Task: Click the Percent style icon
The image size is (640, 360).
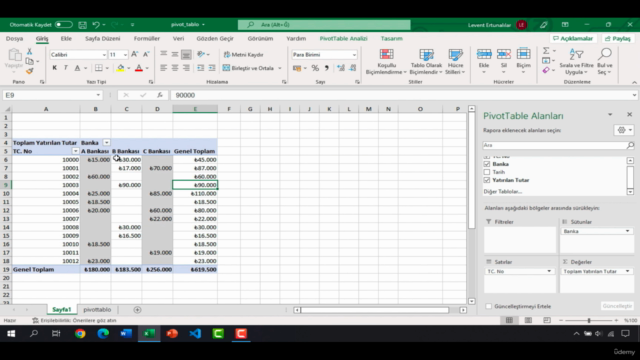Action: coord(315,68)
